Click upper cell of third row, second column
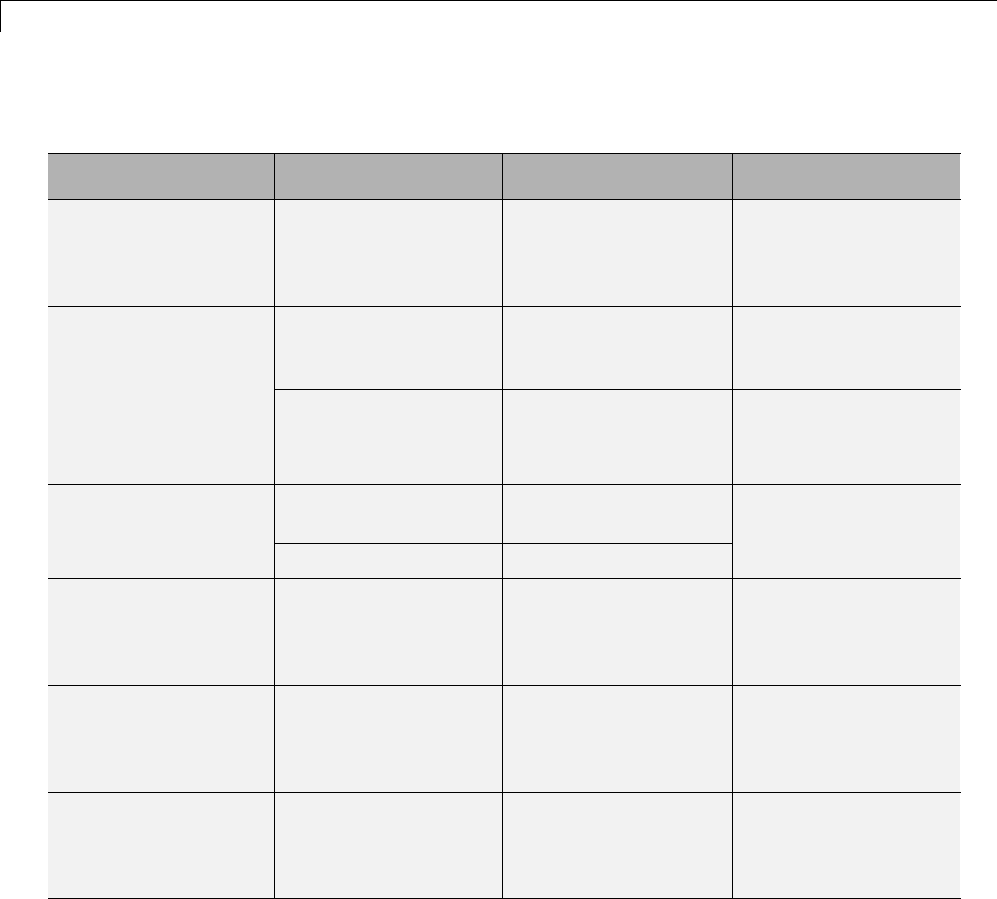 click(x=388, y=514)
